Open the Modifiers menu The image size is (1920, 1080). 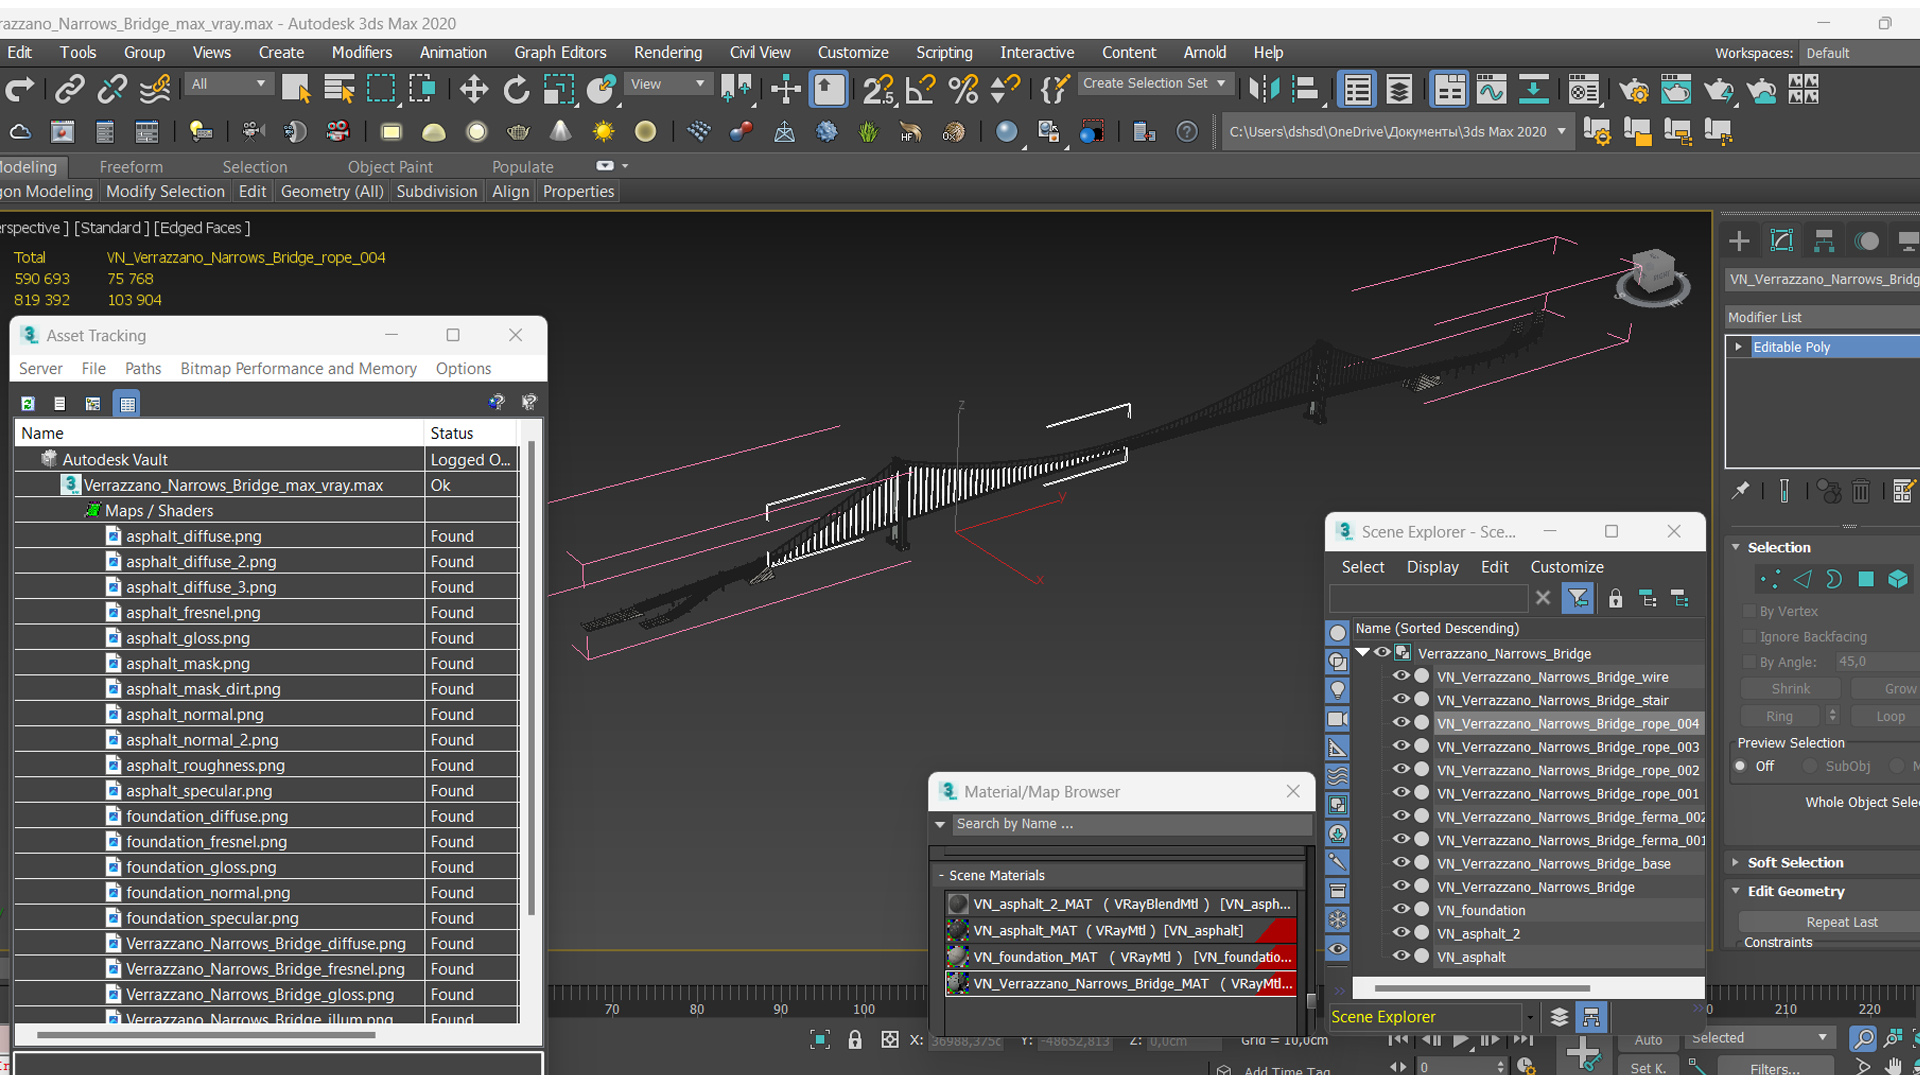[x=362, y=52]
